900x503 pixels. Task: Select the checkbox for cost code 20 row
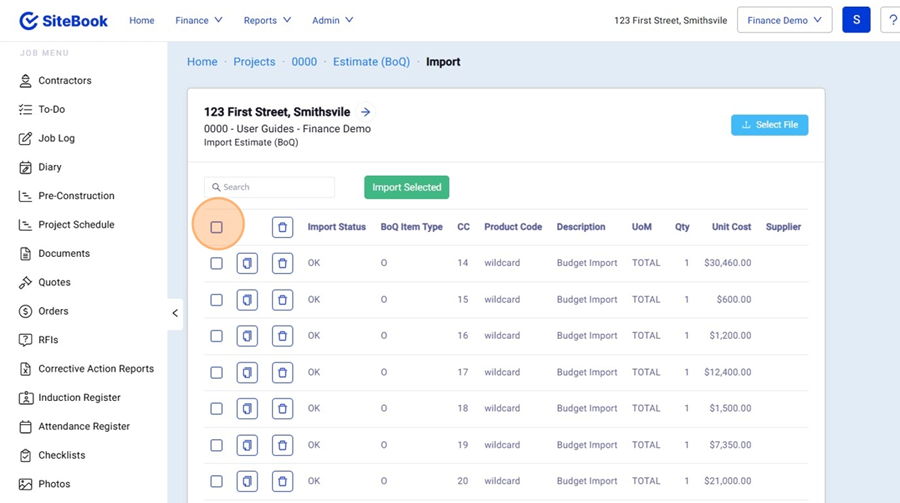[x=216, y=481]
